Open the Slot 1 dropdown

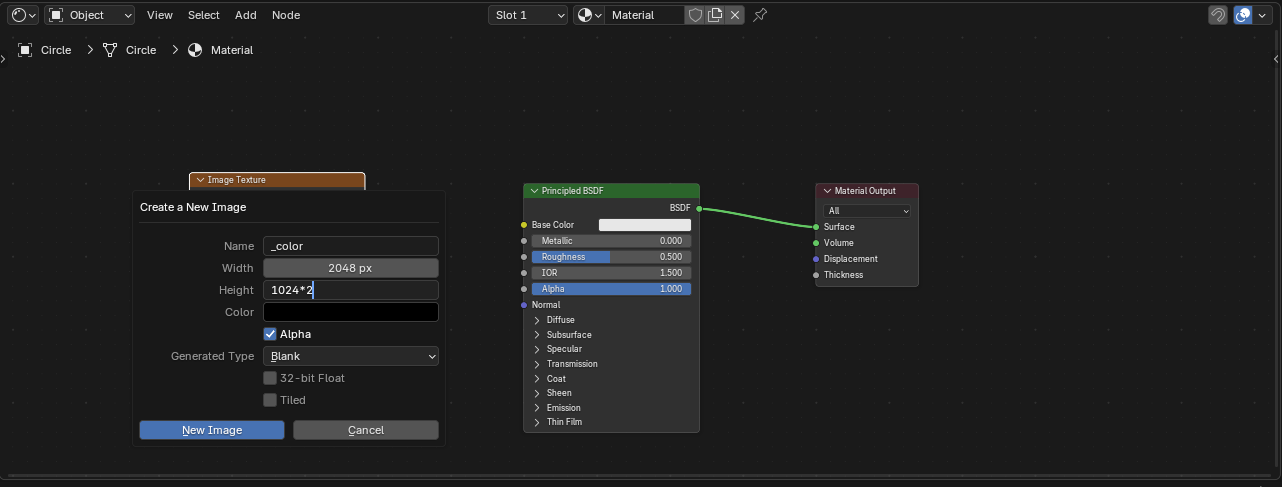[528, 15]
